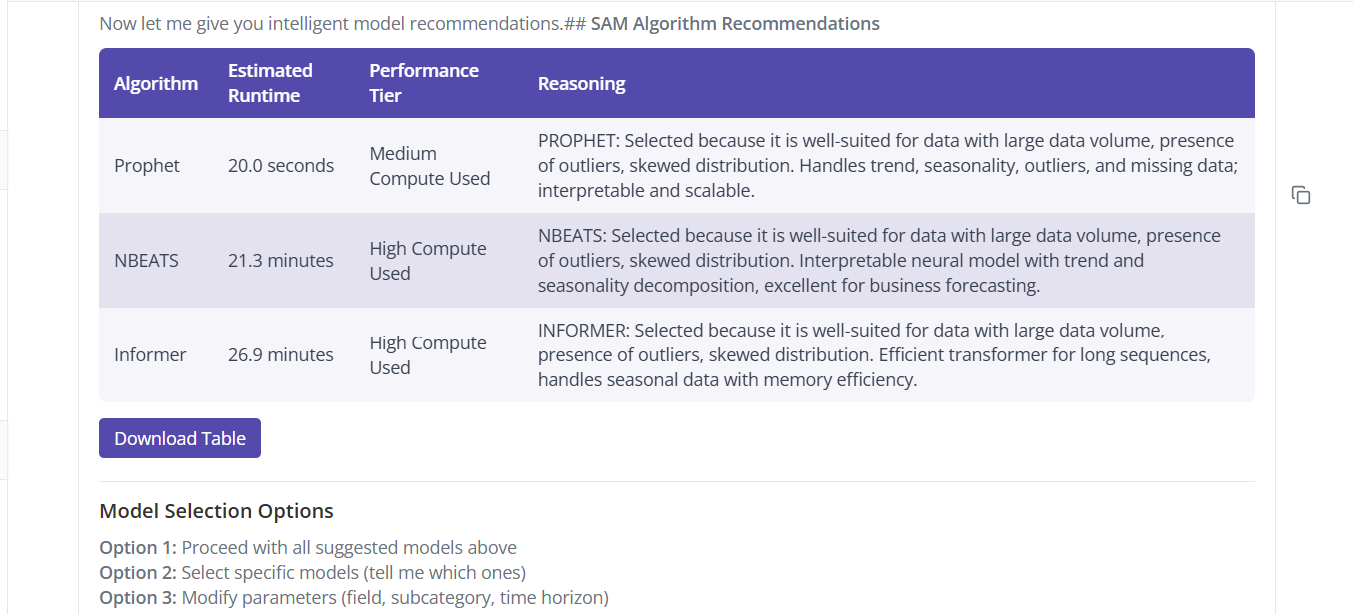Click the High Compute Used cell for NBEATS
The width and height of the screenshot is (1353, 614).
click(x=428, y=260)
